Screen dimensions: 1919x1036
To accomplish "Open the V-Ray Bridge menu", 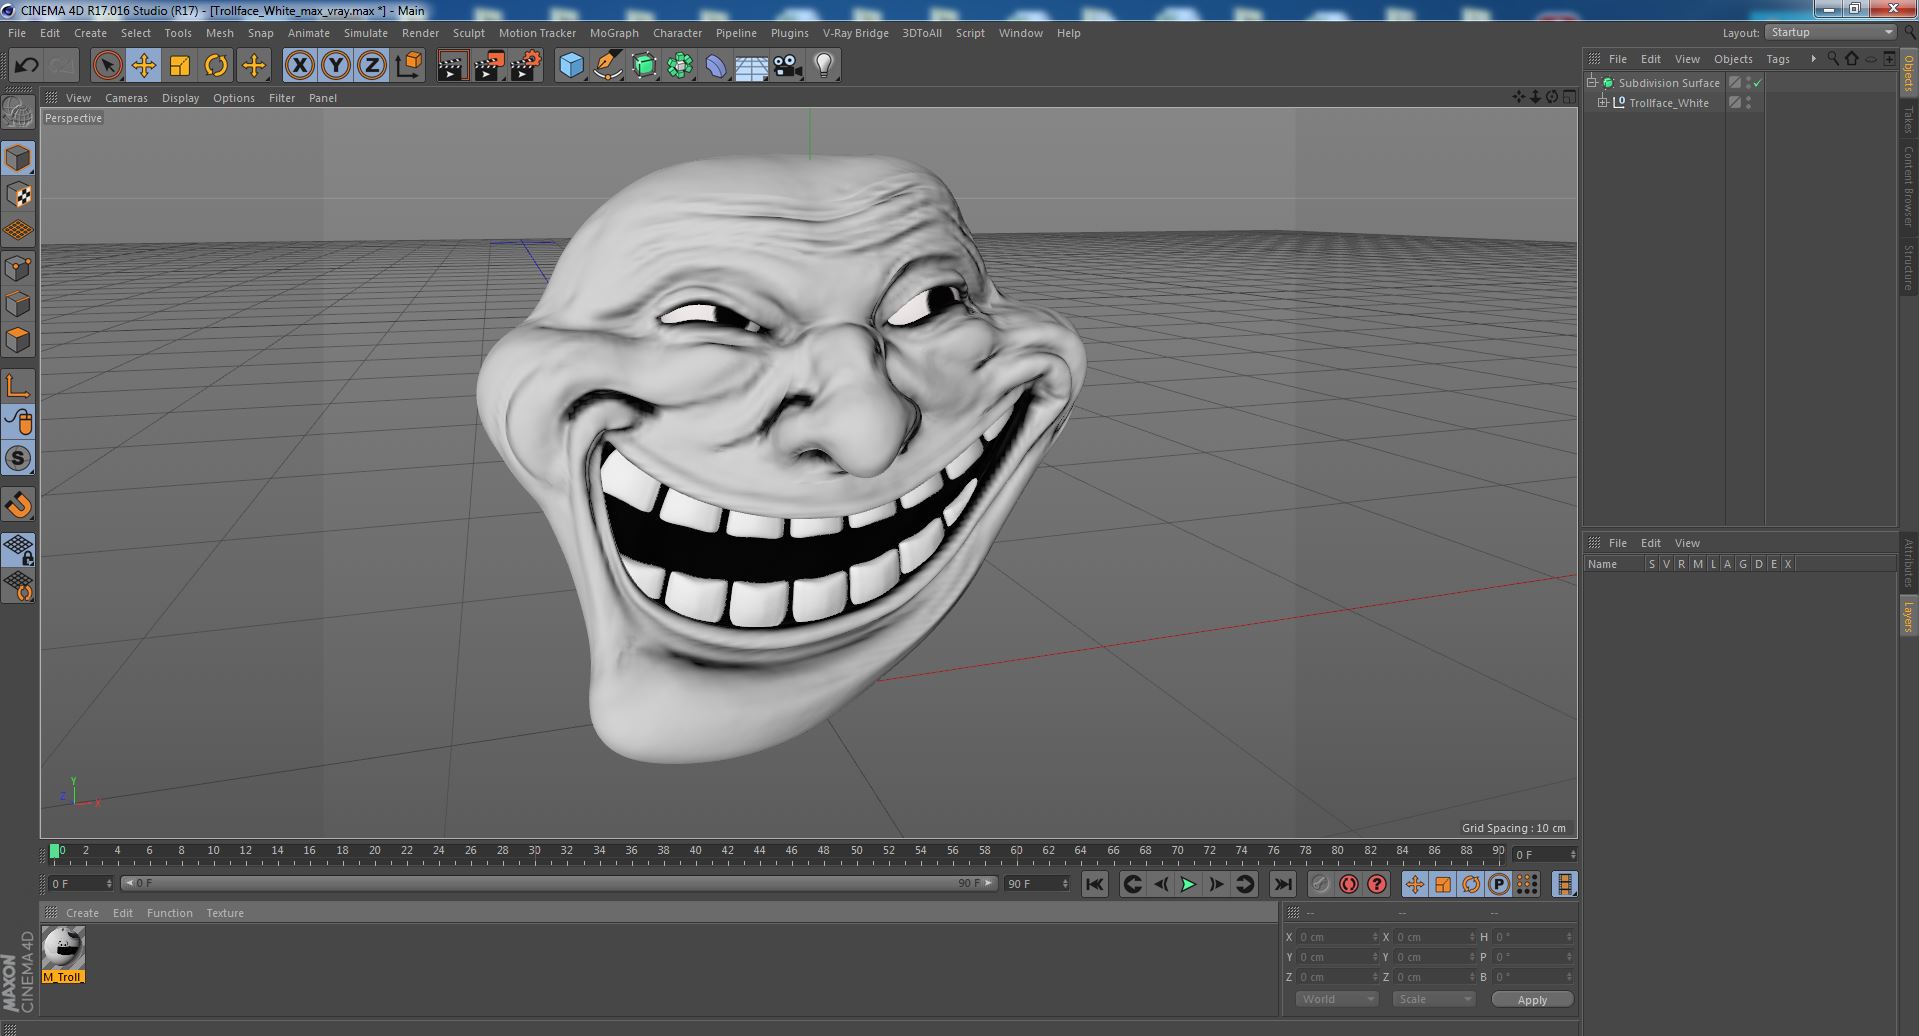I will 855,33.
